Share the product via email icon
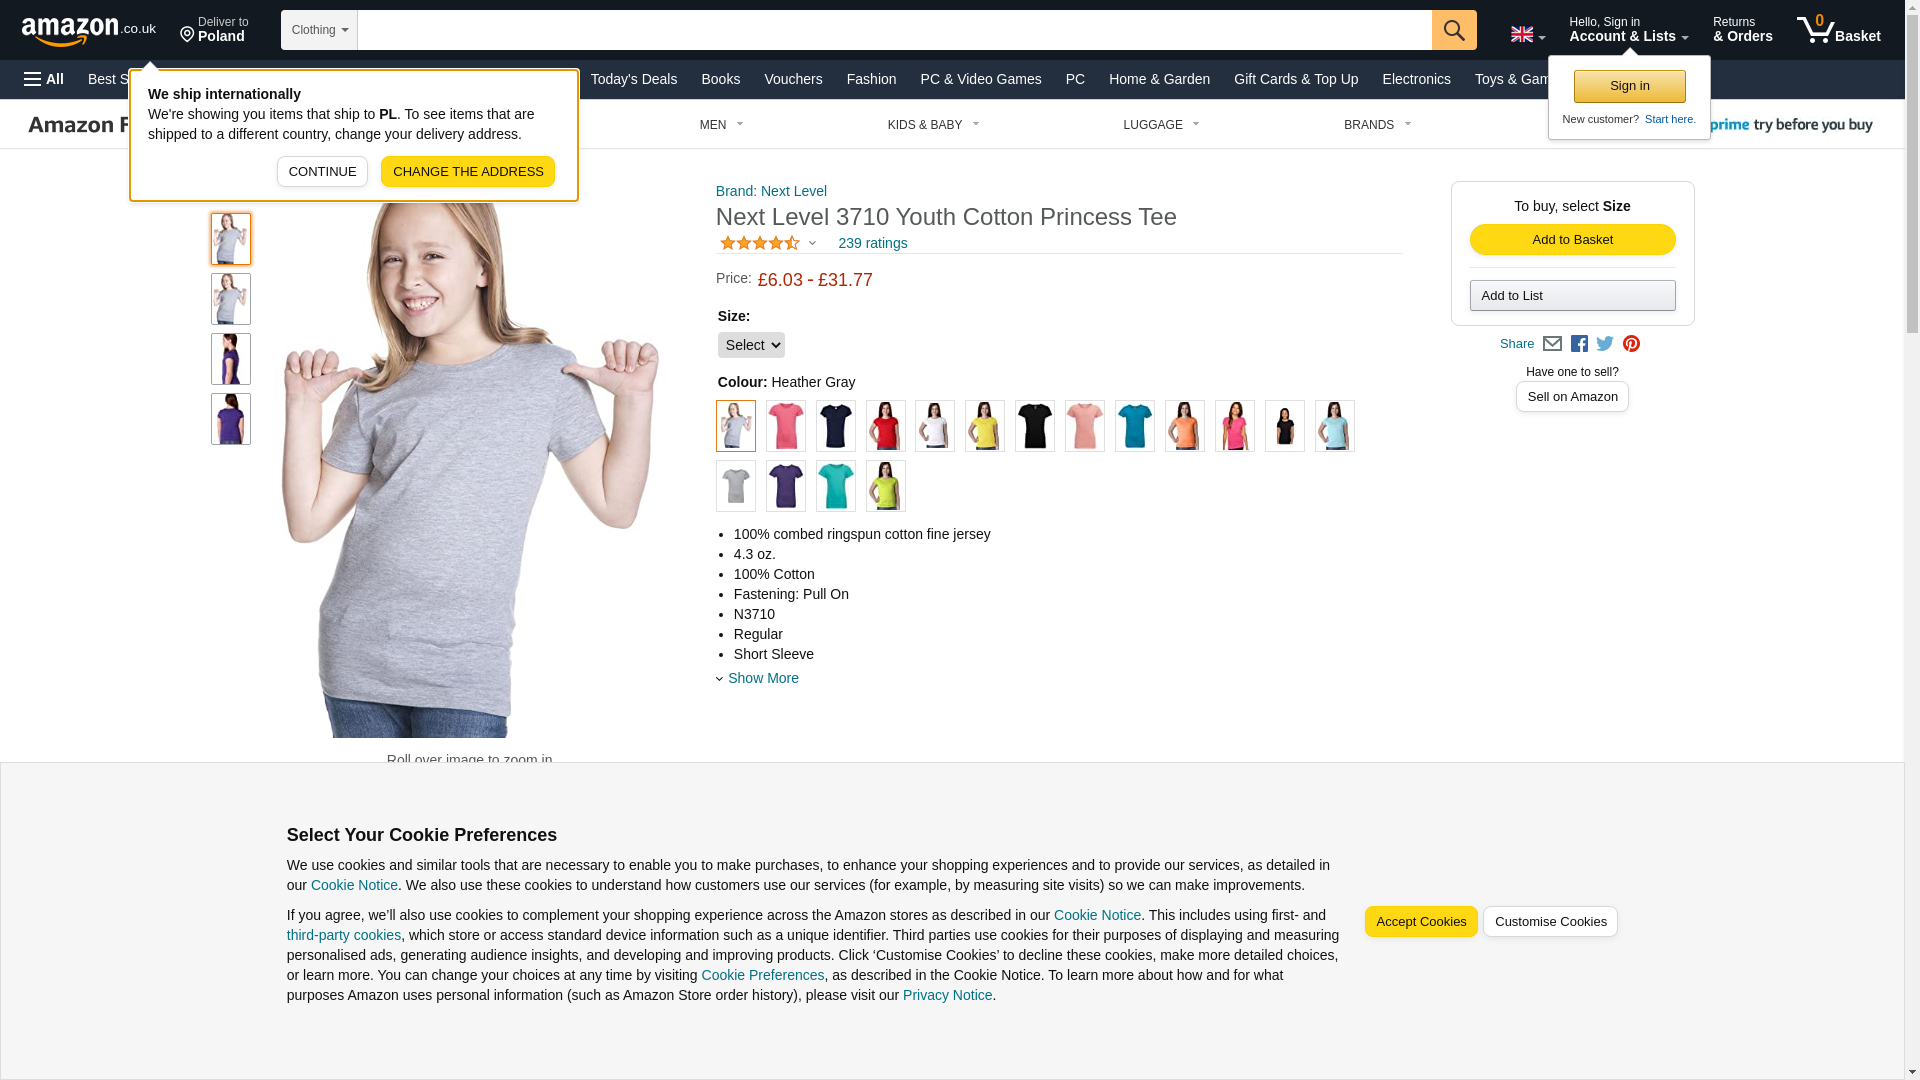Image resolution: width=1920 pixels, height=1080 pixels. coord(1552,343)
